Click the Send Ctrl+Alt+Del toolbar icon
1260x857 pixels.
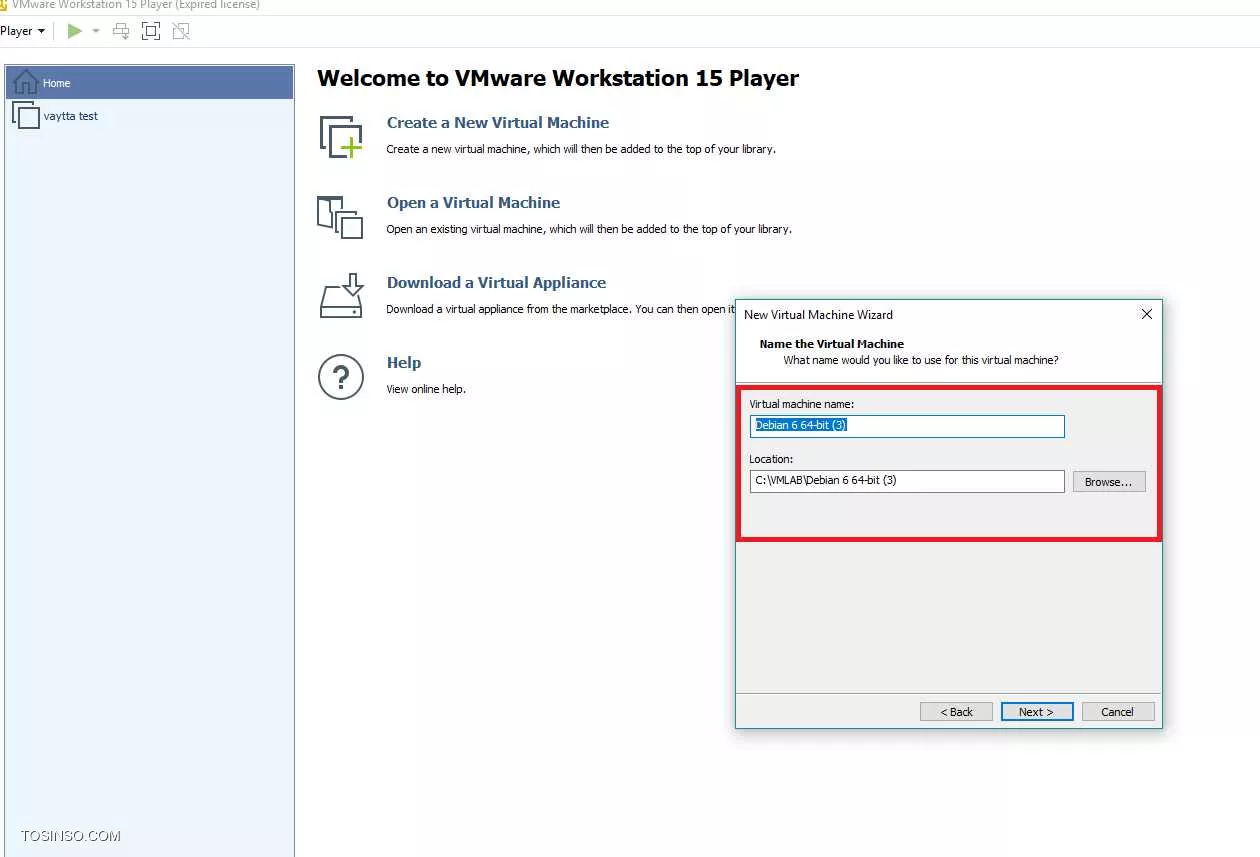(121, 31)
